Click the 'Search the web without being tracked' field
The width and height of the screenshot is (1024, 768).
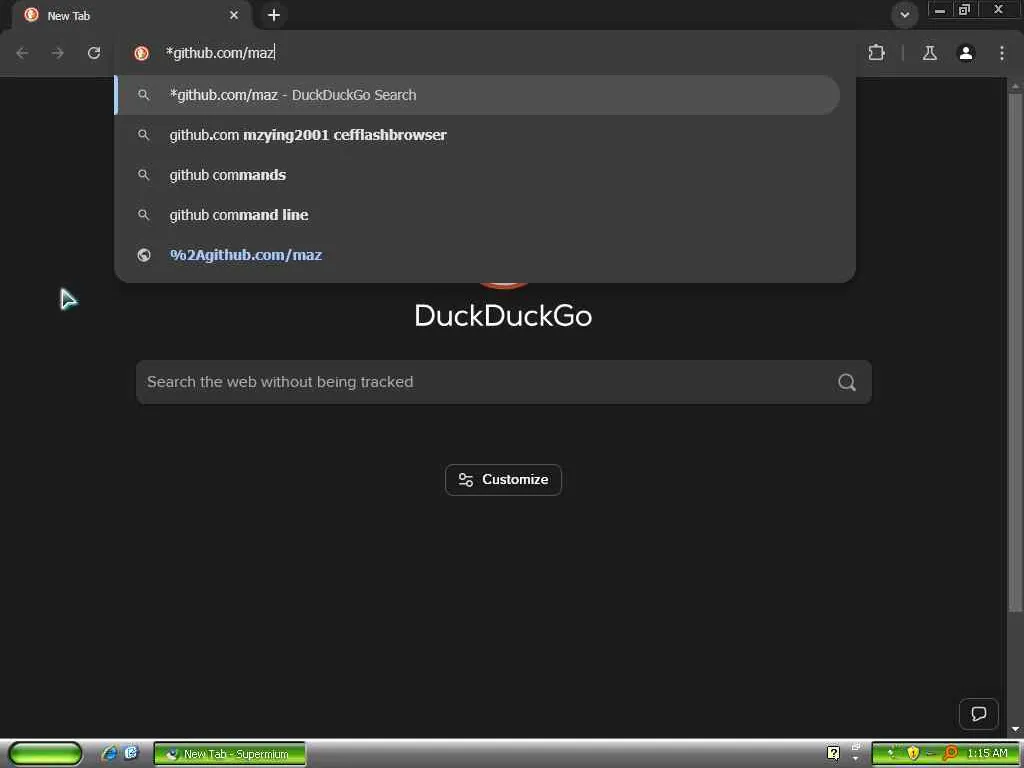click(x=504, y=382)
